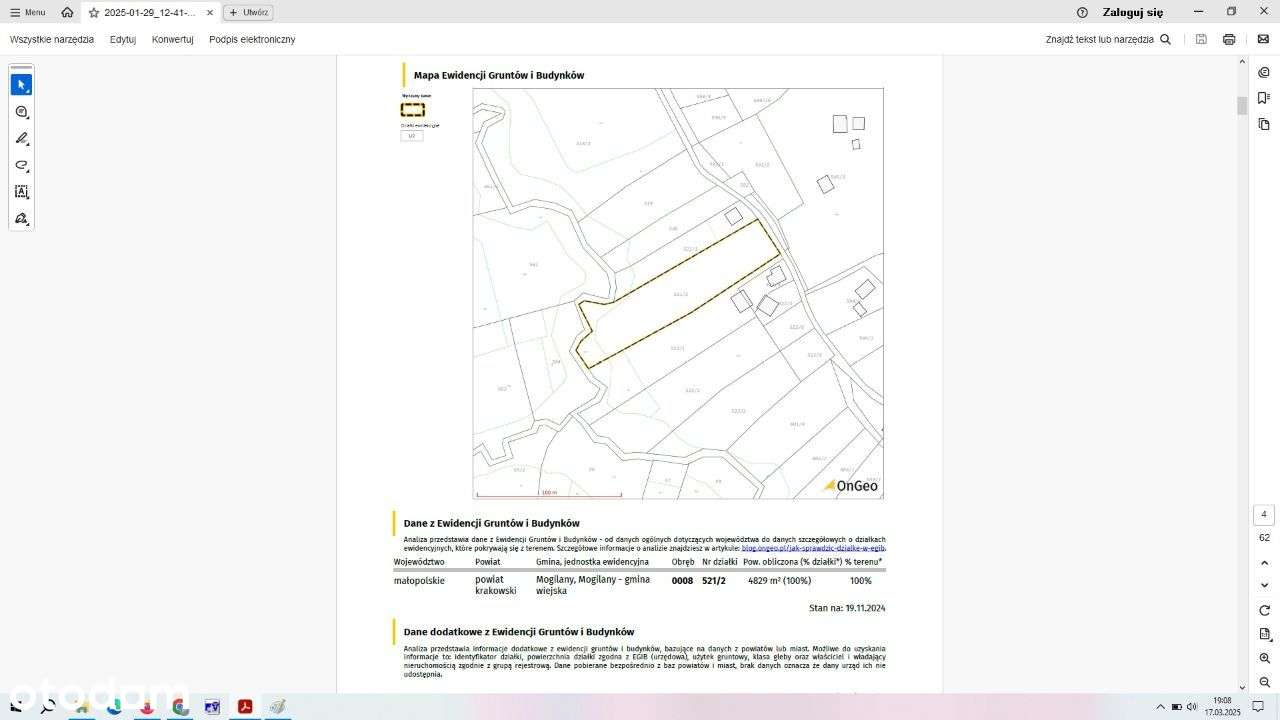1280x720 pixels.
Task: Go to previous page arrow
Action: [x=1264, y=563]
